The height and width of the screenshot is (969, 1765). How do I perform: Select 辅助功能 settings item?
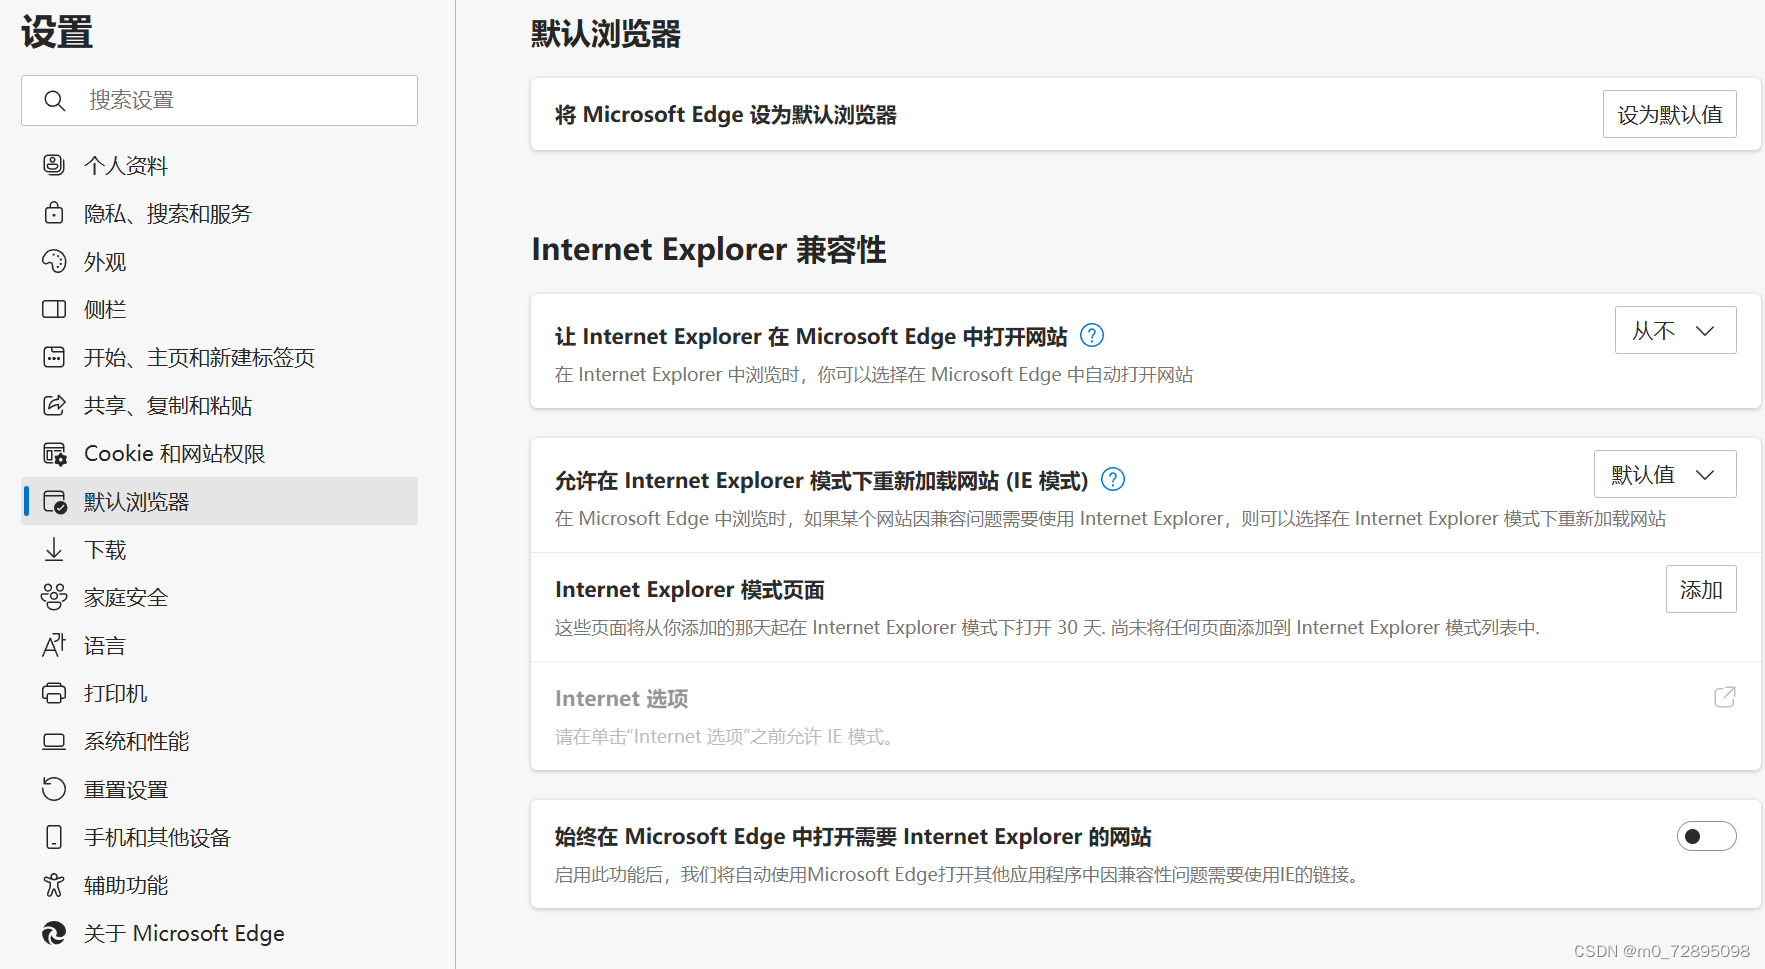220,885
